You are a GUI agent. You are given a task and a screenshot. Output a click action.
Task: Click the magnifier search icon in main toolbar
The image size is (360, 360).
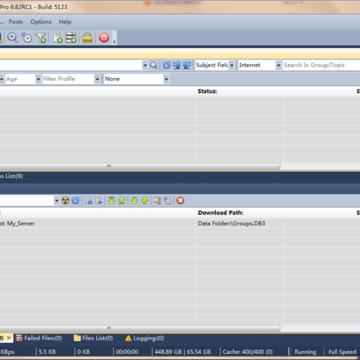point(13,37)
